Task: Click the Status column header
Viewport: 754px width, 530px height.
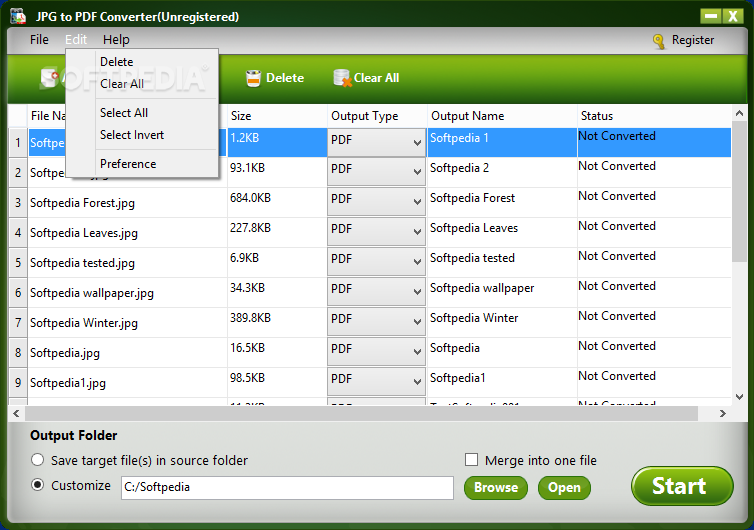Action: (x=654, y=116)
